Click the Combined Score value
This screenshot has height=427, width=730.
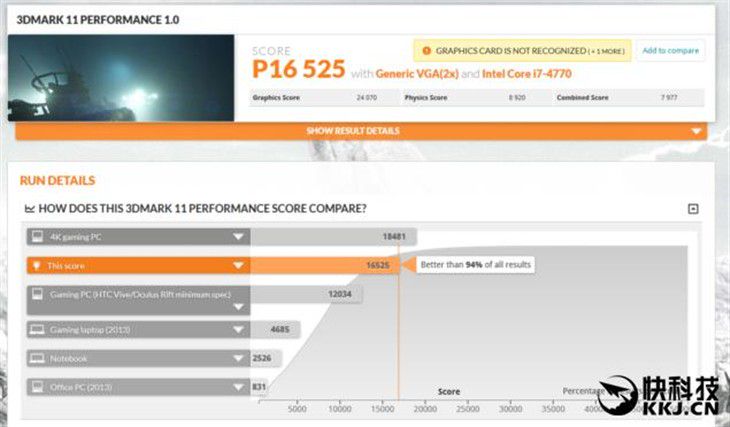669,98
